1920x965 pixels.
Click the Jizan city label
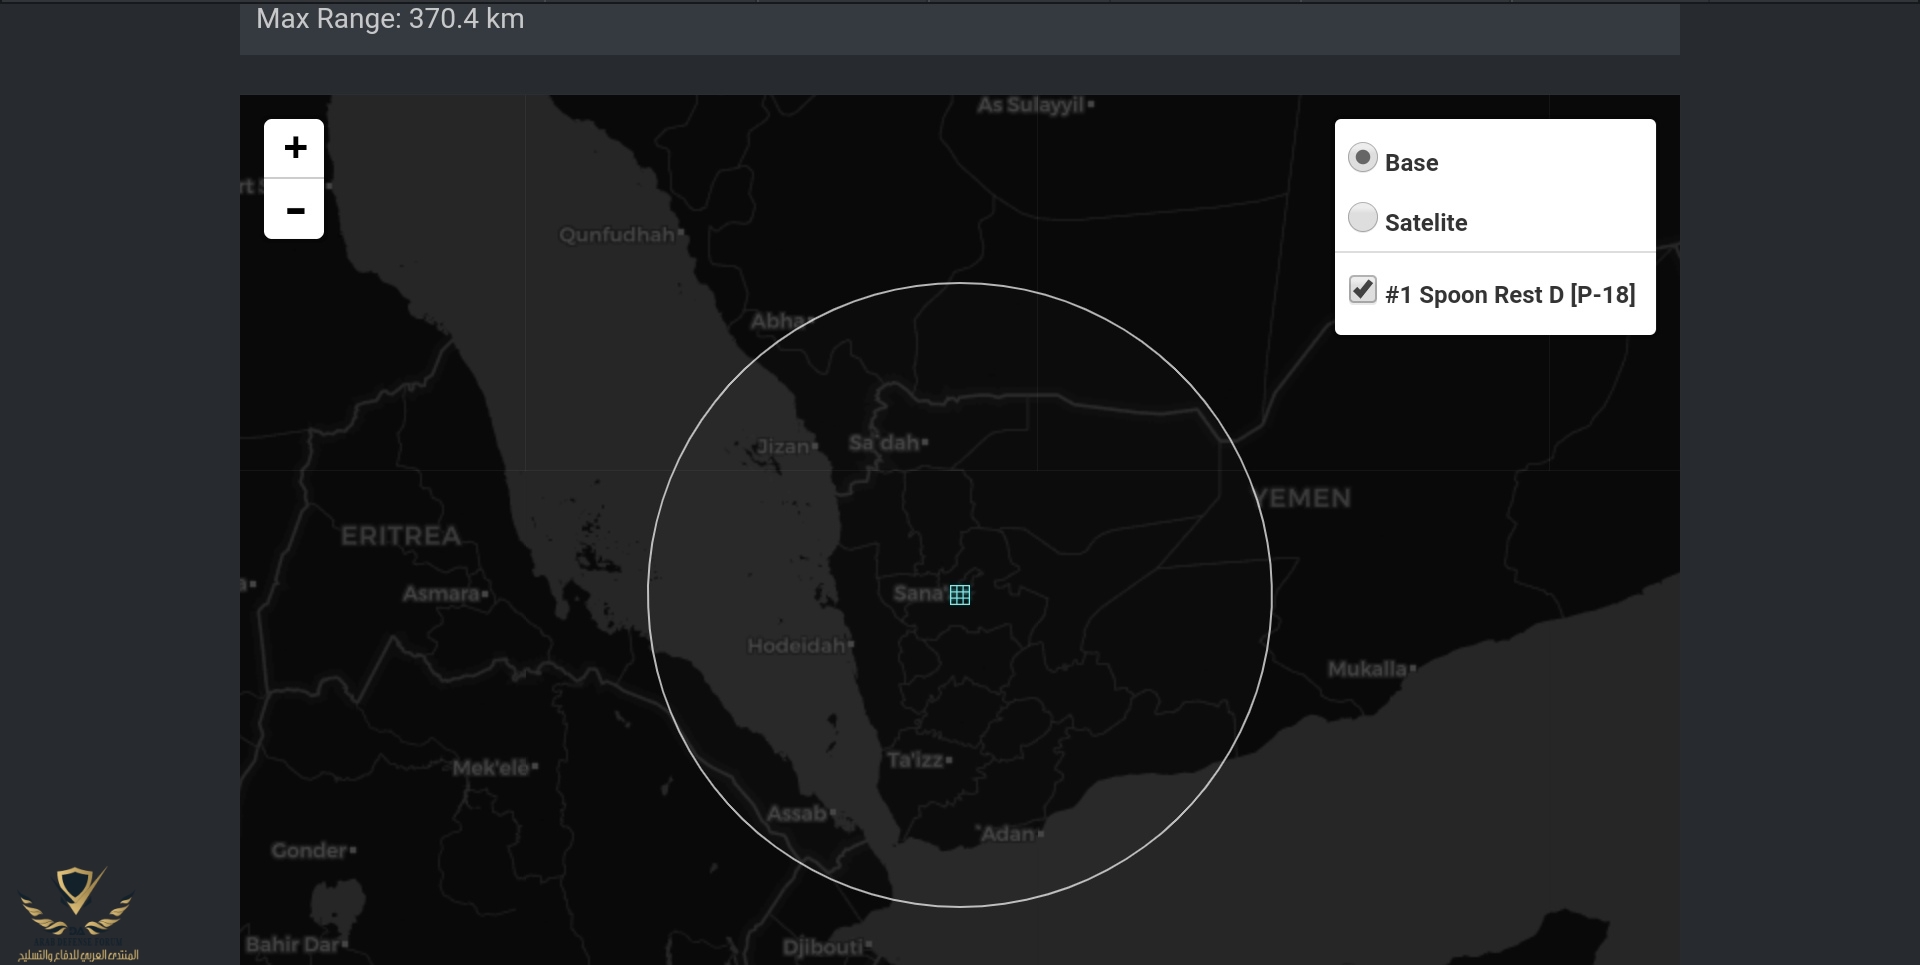[x=783, y=446]
